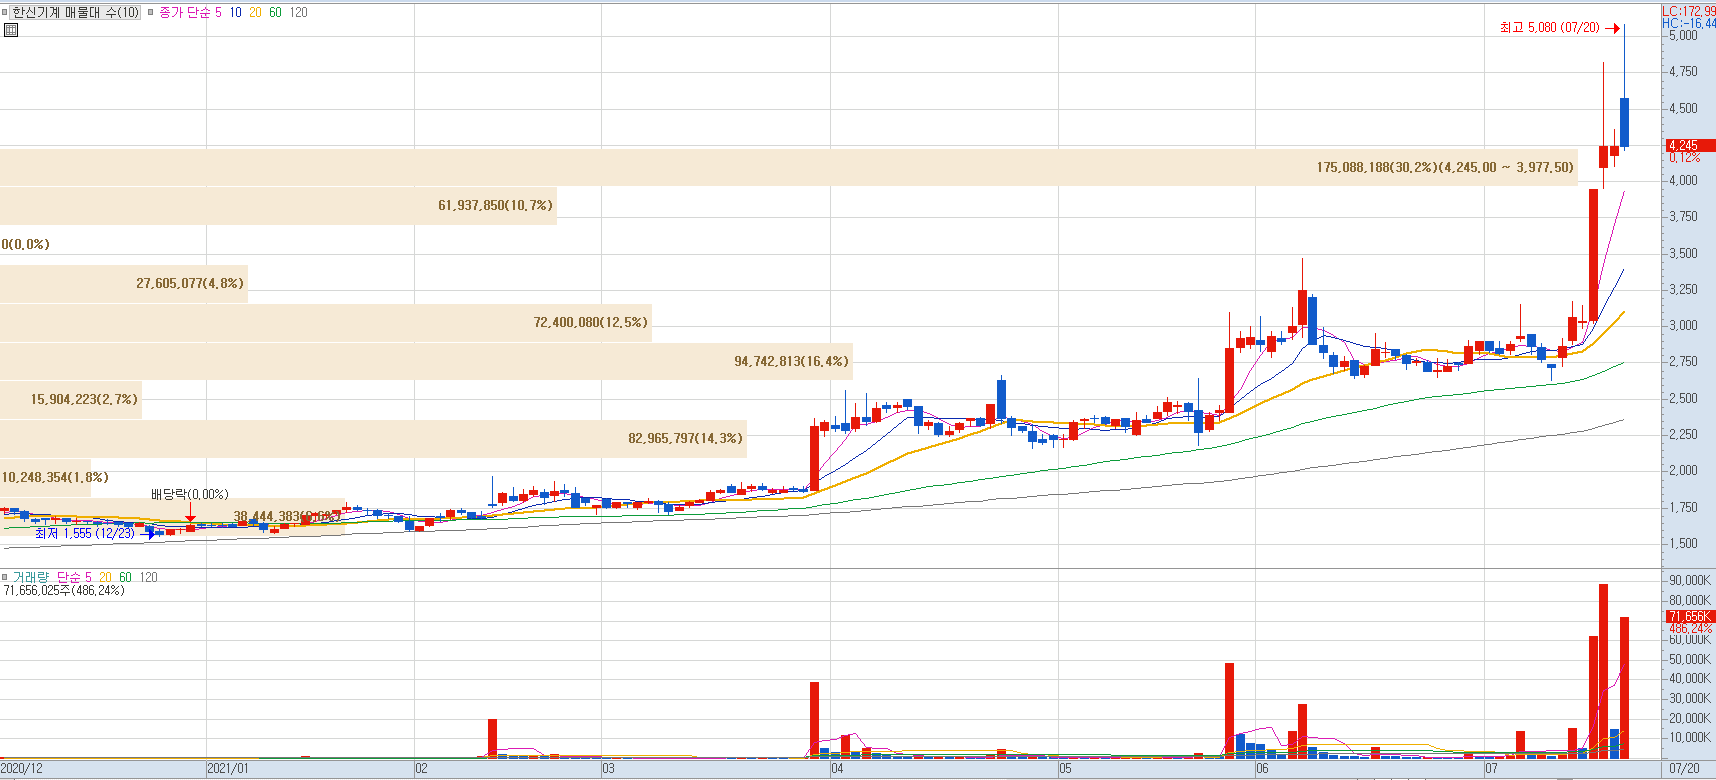
Task: Click the 50,000K volume axis label
Action: point(1690,660)
